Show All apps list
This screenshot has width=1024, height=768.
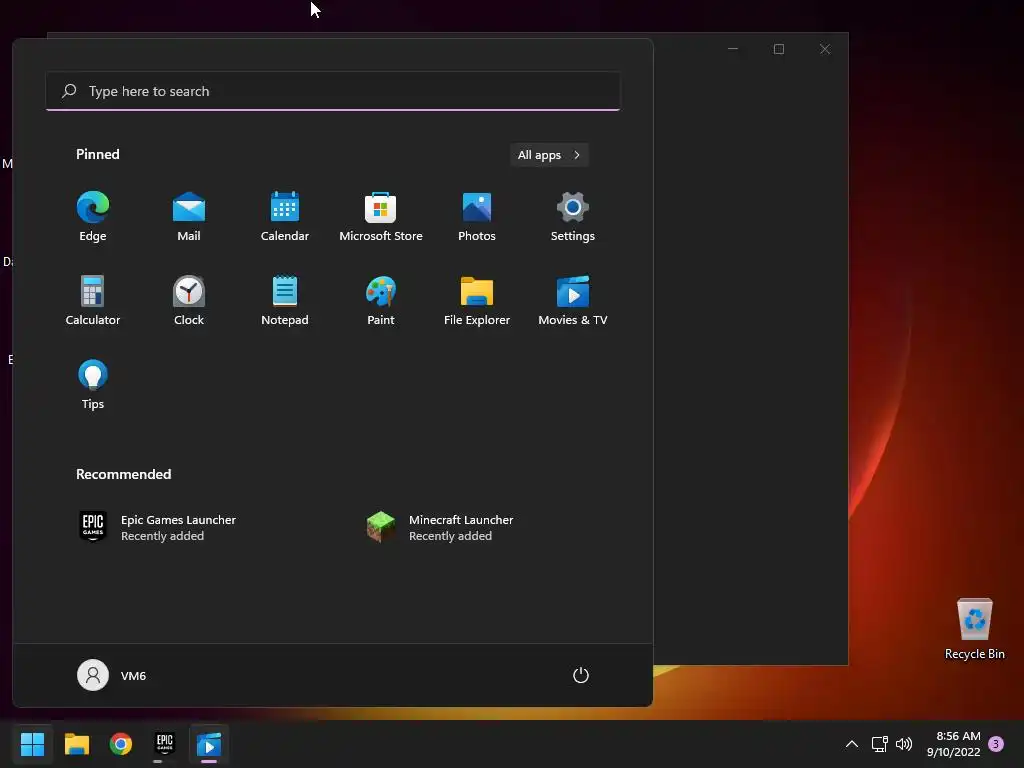(549, 155)
